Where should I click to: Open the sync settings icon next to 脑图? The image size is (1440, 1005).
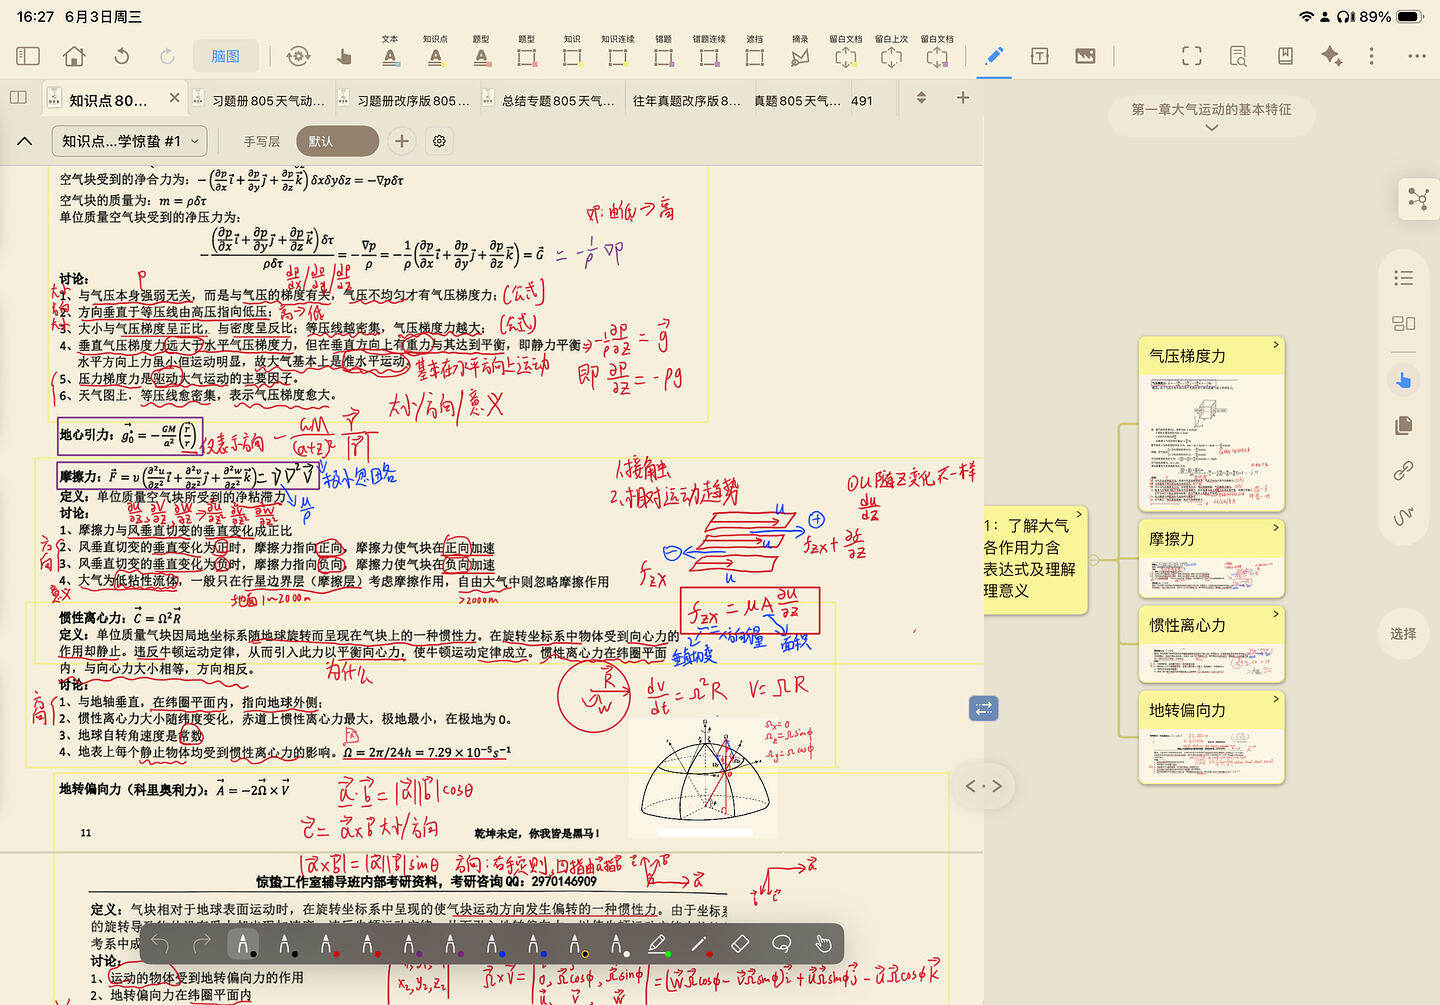(x=298, y=56)
